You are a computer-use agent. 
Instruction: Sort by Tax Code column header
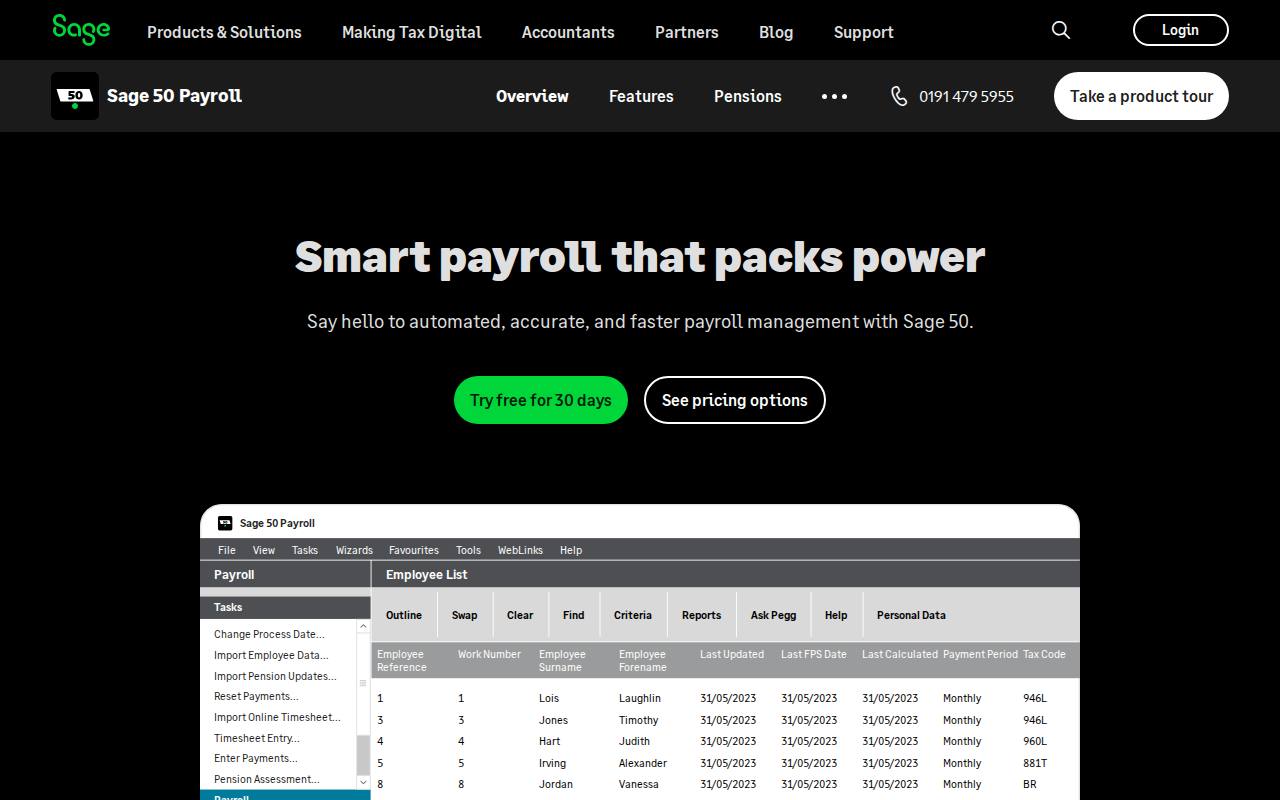pyautogui.click(x=1044, y=654)
